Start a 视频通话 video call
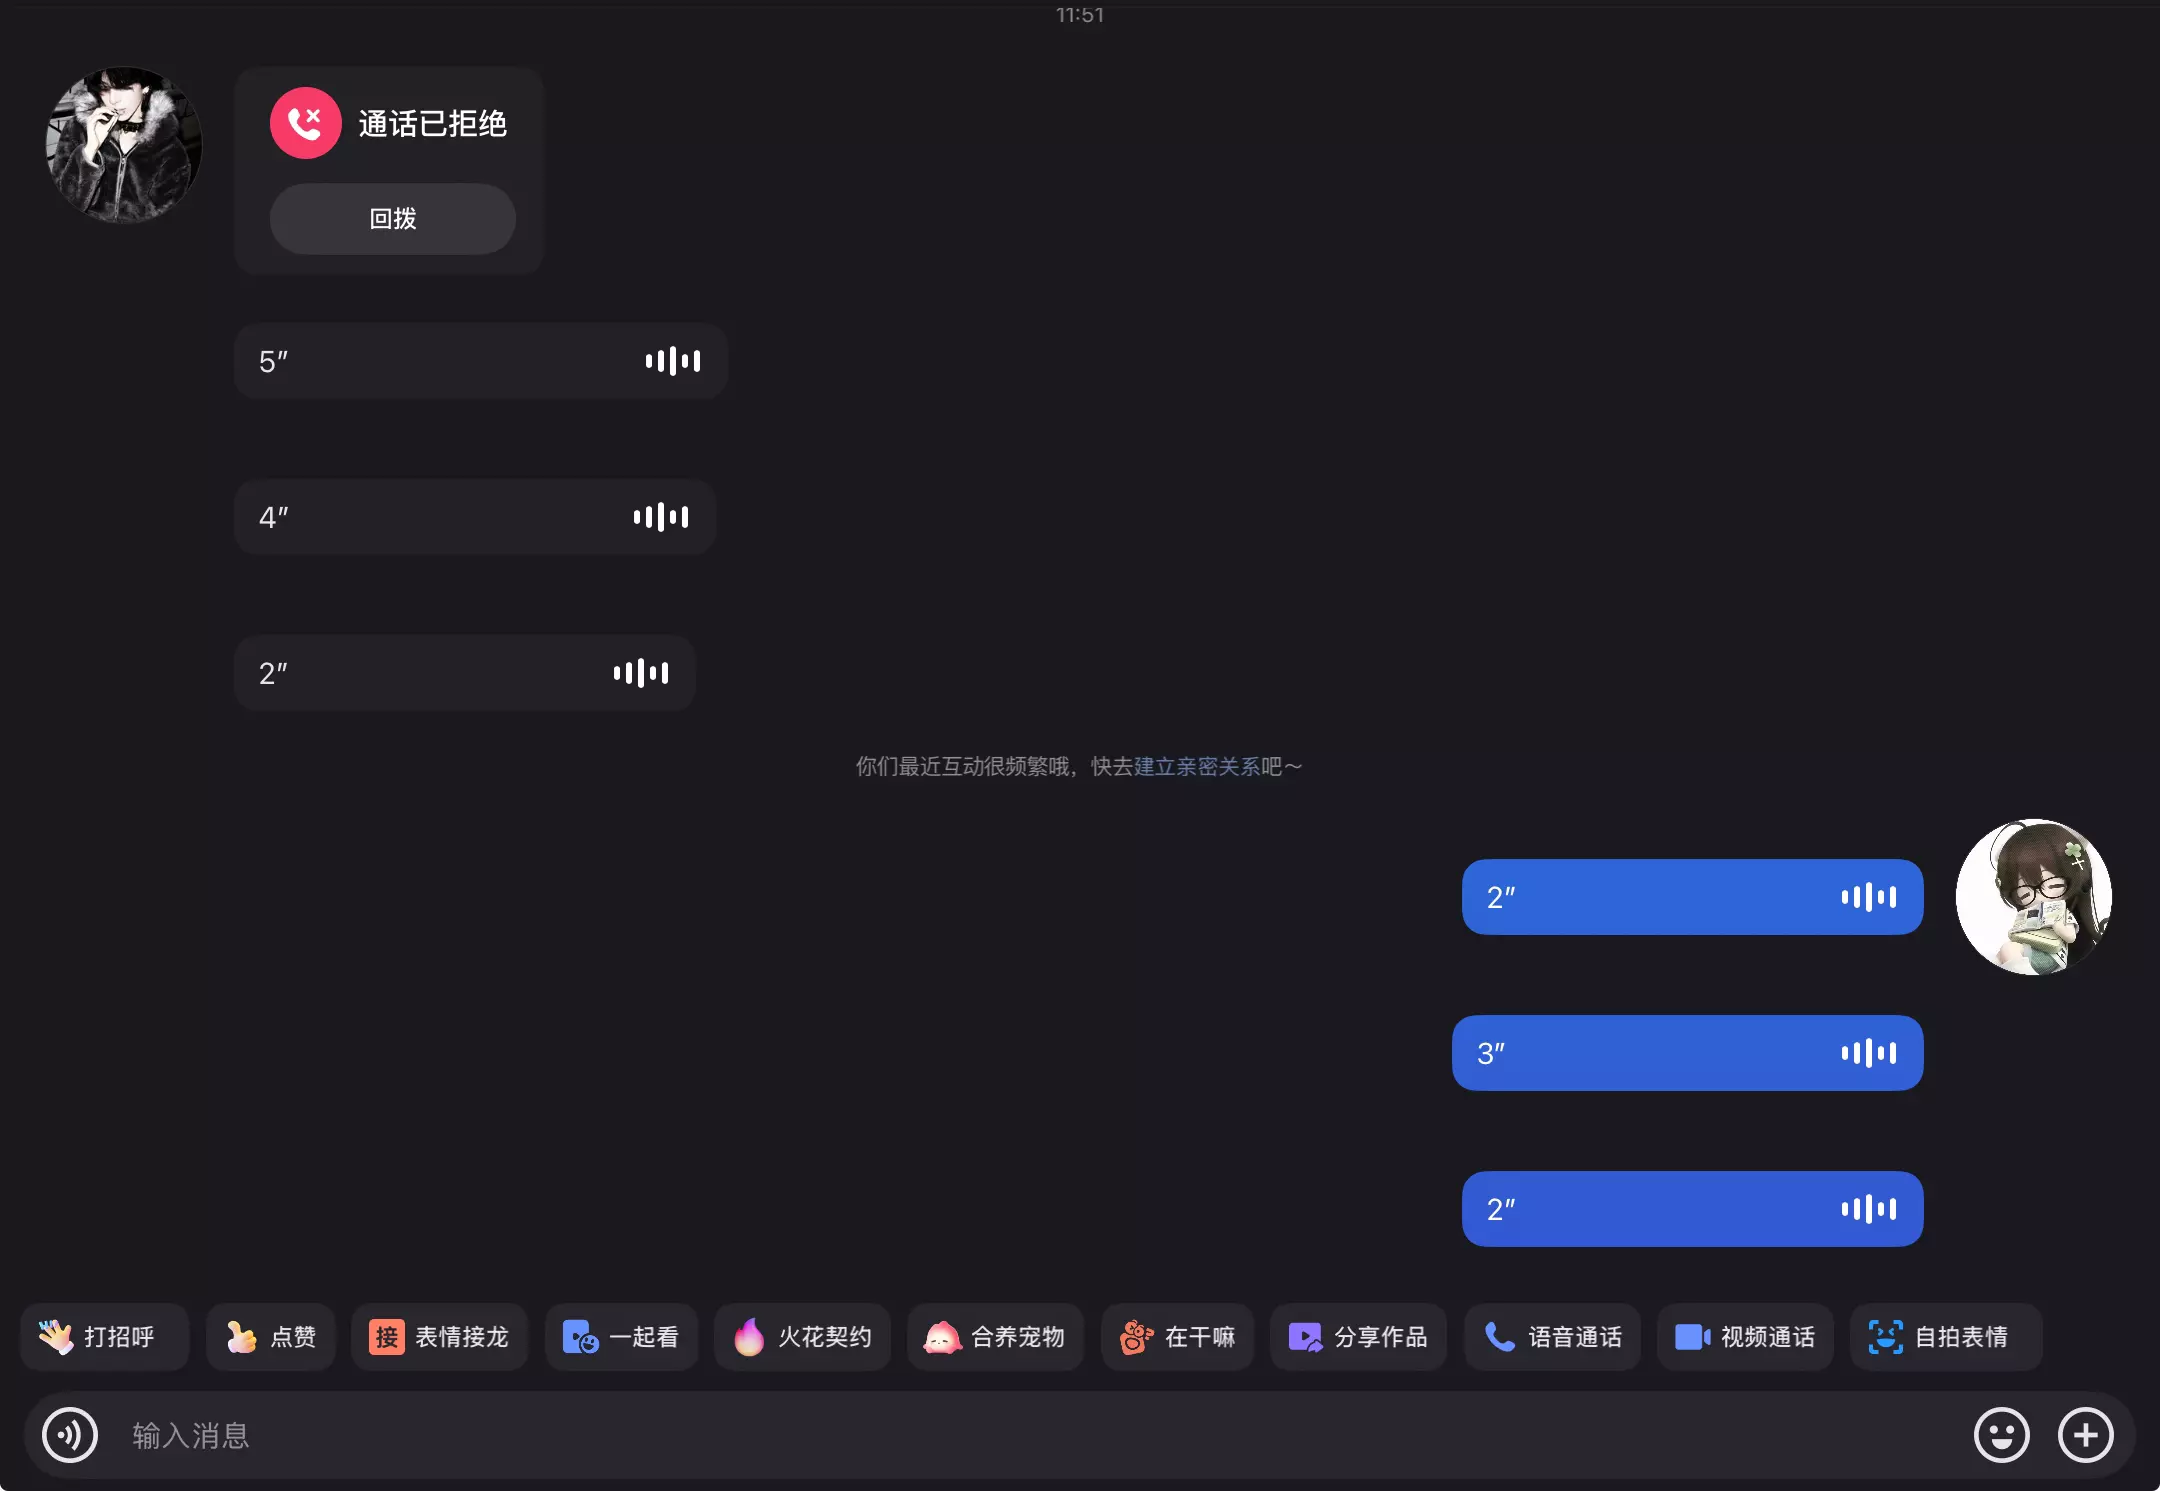 (1745, 1337)
